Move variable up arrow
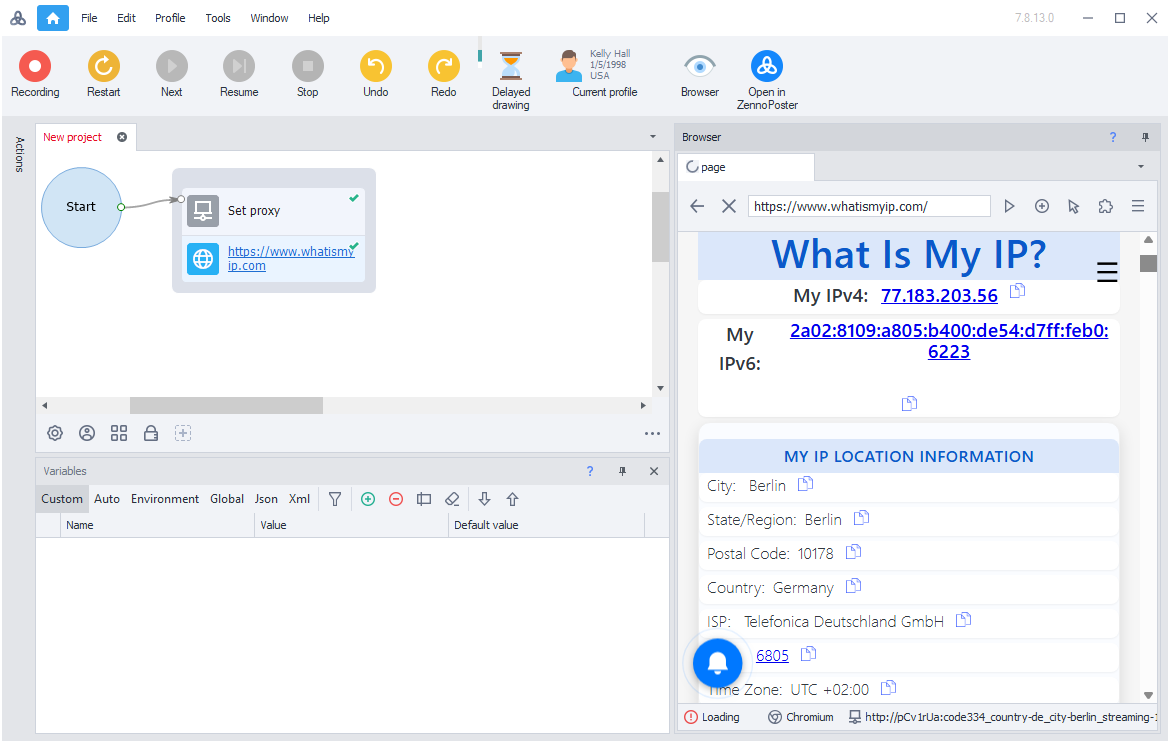Viewport: 1170px width, 743px height. (x=513, y=499)
